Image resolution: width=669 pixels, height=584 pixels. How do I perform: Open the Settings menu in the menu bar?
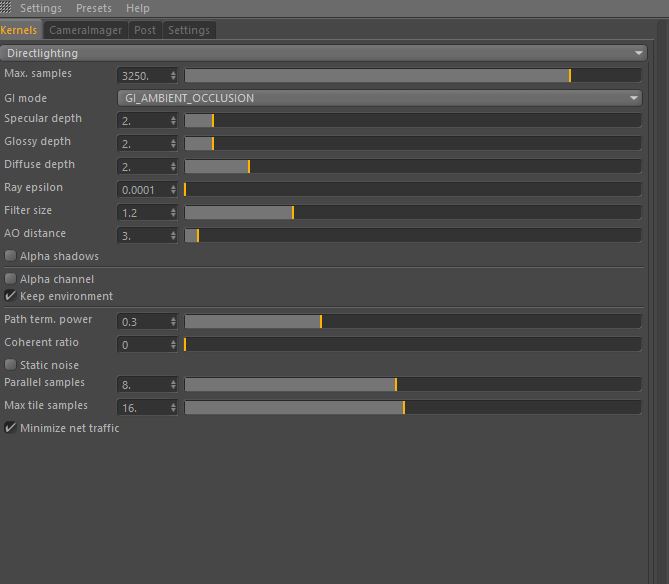41,8
